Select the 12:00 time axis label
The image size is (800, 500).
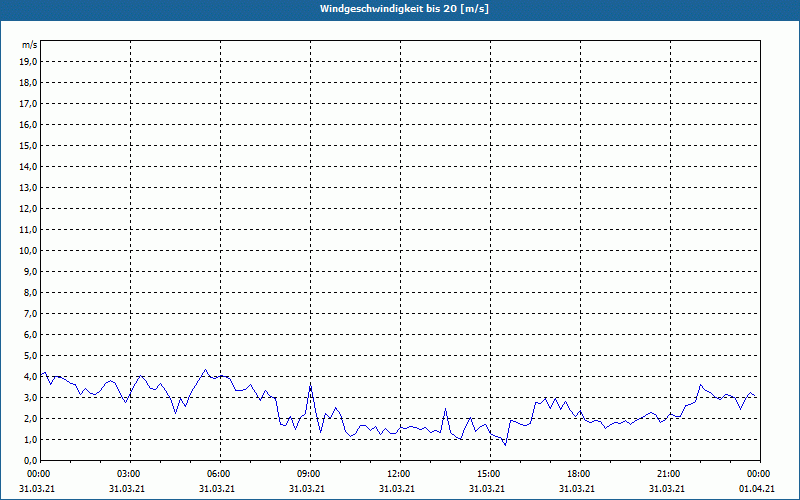point(399,473)
